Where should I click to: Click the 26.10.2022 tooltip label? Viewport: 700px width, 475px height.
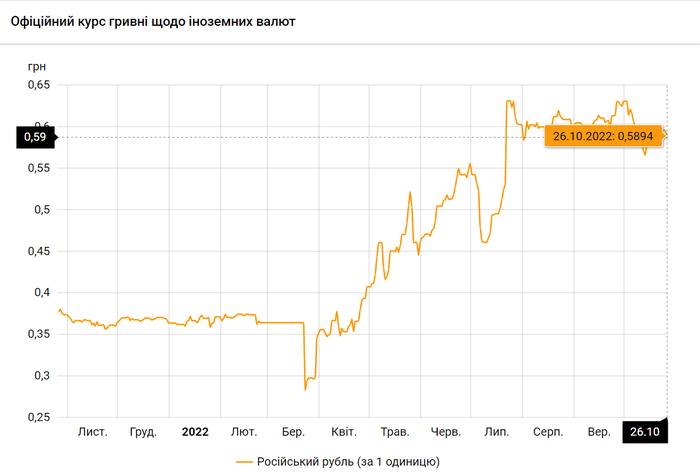coord(602,137)
